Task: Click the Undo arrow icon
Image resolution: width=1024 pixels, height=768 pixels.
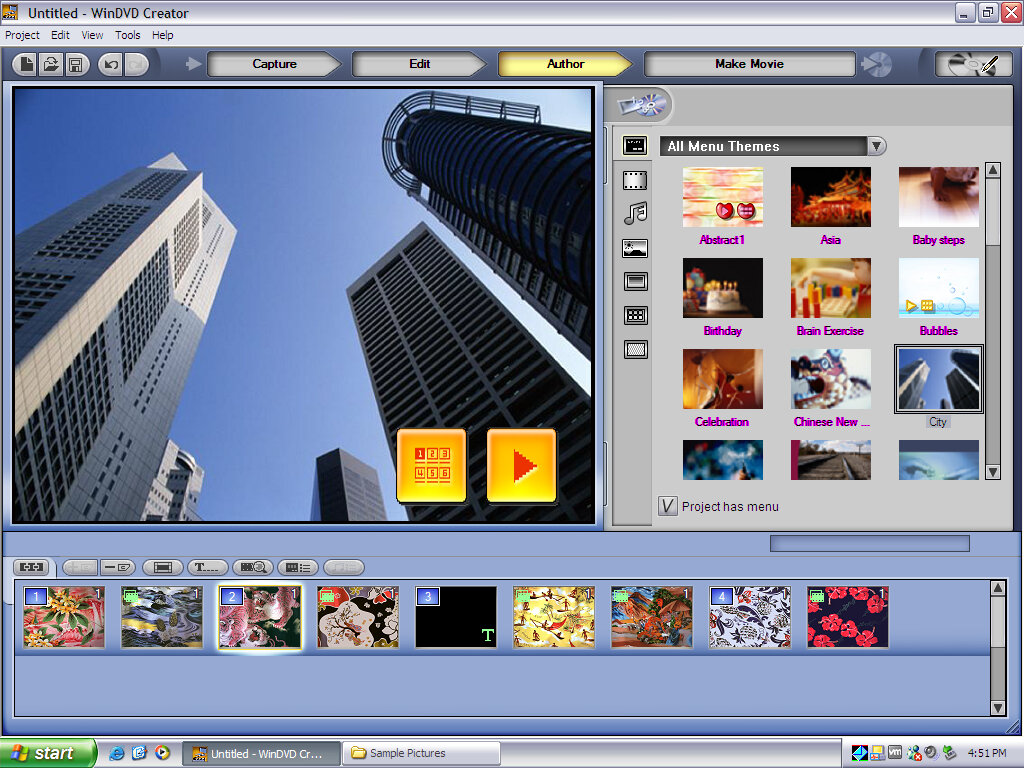Action: [x=111, y=64]
